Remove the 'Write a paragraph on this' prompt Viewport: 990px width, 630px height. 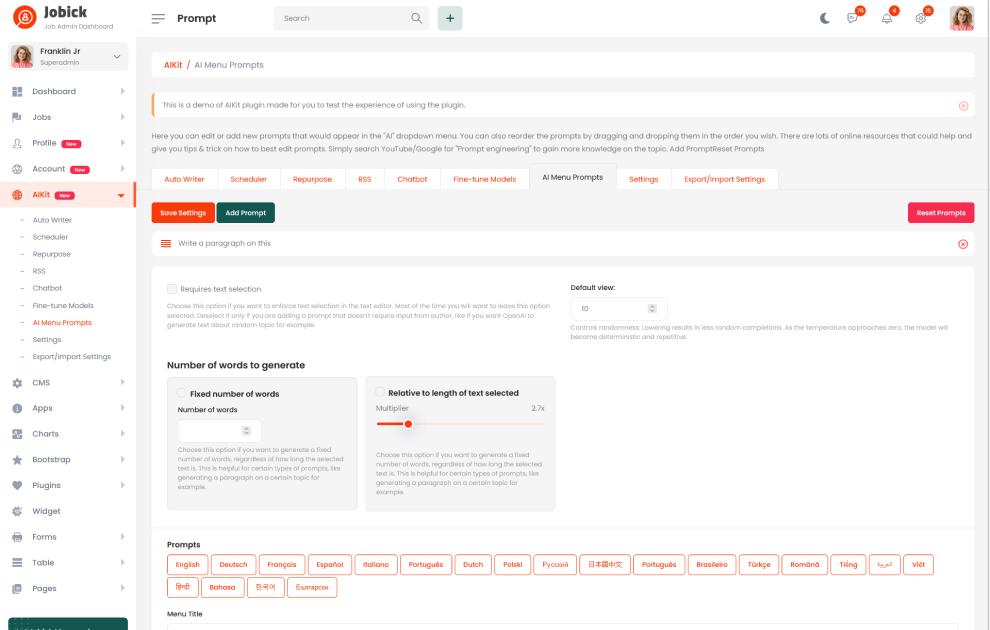pos(963,244)
